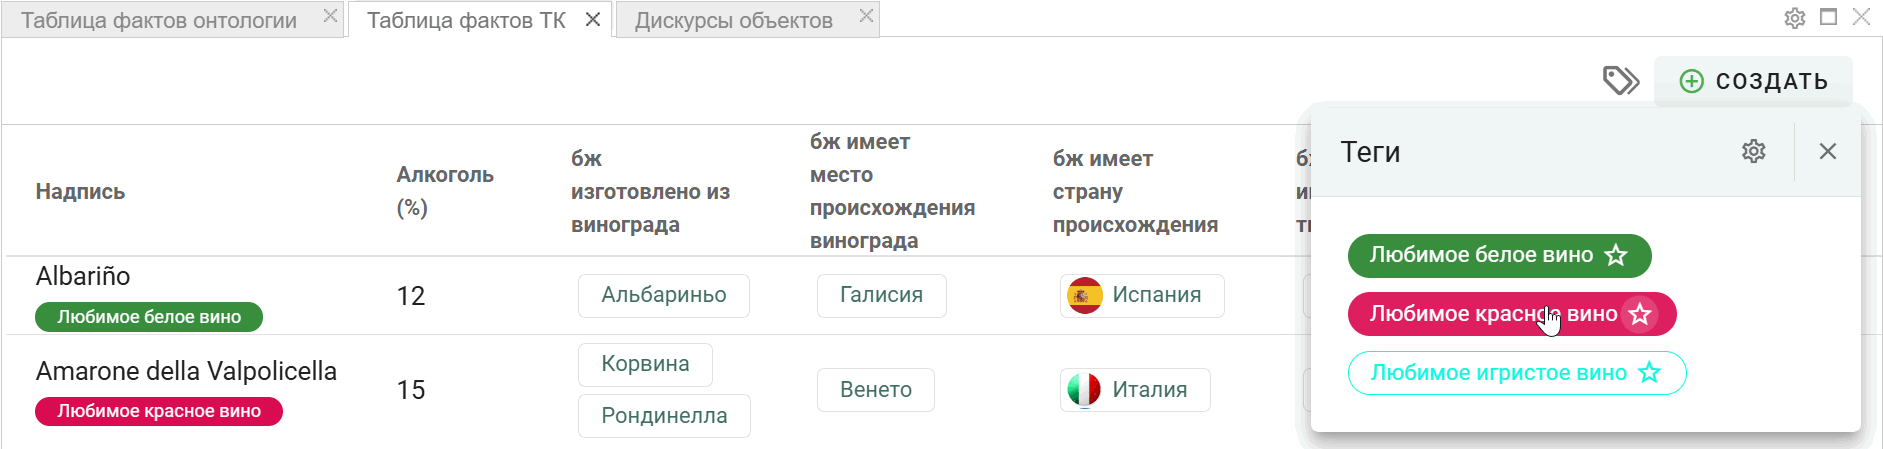Click the Создать button
1883x449 pixels.
click(1754, 81)
